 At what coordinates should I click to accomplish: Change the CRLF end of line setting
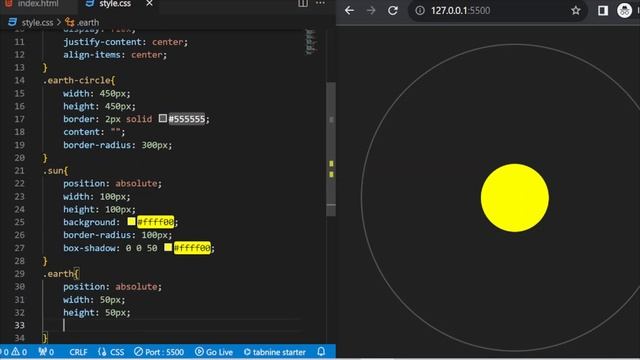(78, 352)
